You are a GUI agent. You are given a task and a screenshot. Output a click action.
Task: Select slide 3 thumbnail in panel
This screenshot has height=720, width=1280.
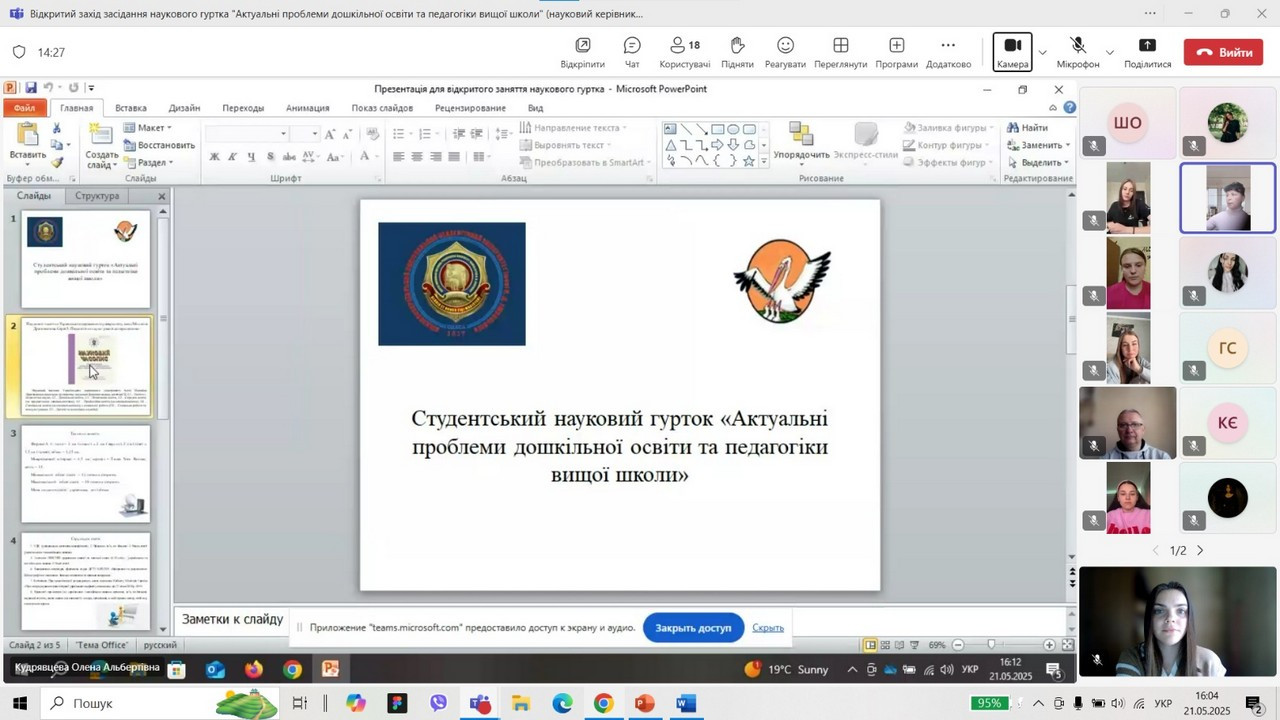[86, 474]
